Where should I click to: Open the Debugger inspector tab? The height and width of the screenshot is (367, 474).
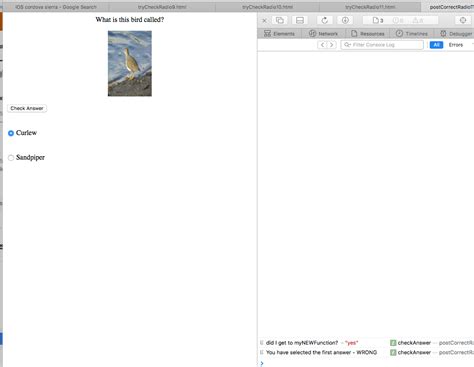[456, 34]
